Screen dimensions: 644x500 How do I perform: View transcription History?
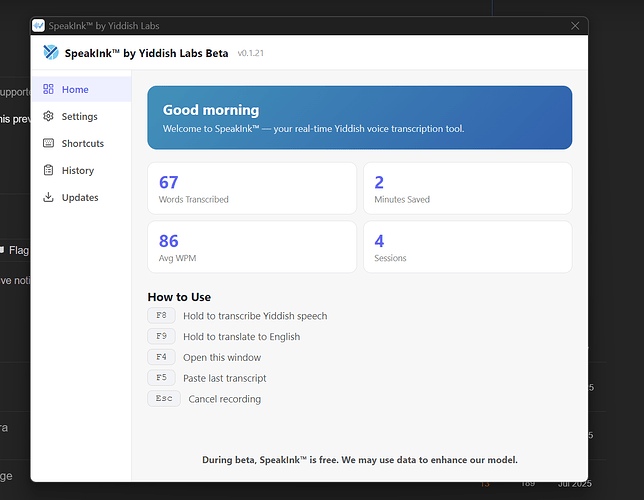click(81, 171)
